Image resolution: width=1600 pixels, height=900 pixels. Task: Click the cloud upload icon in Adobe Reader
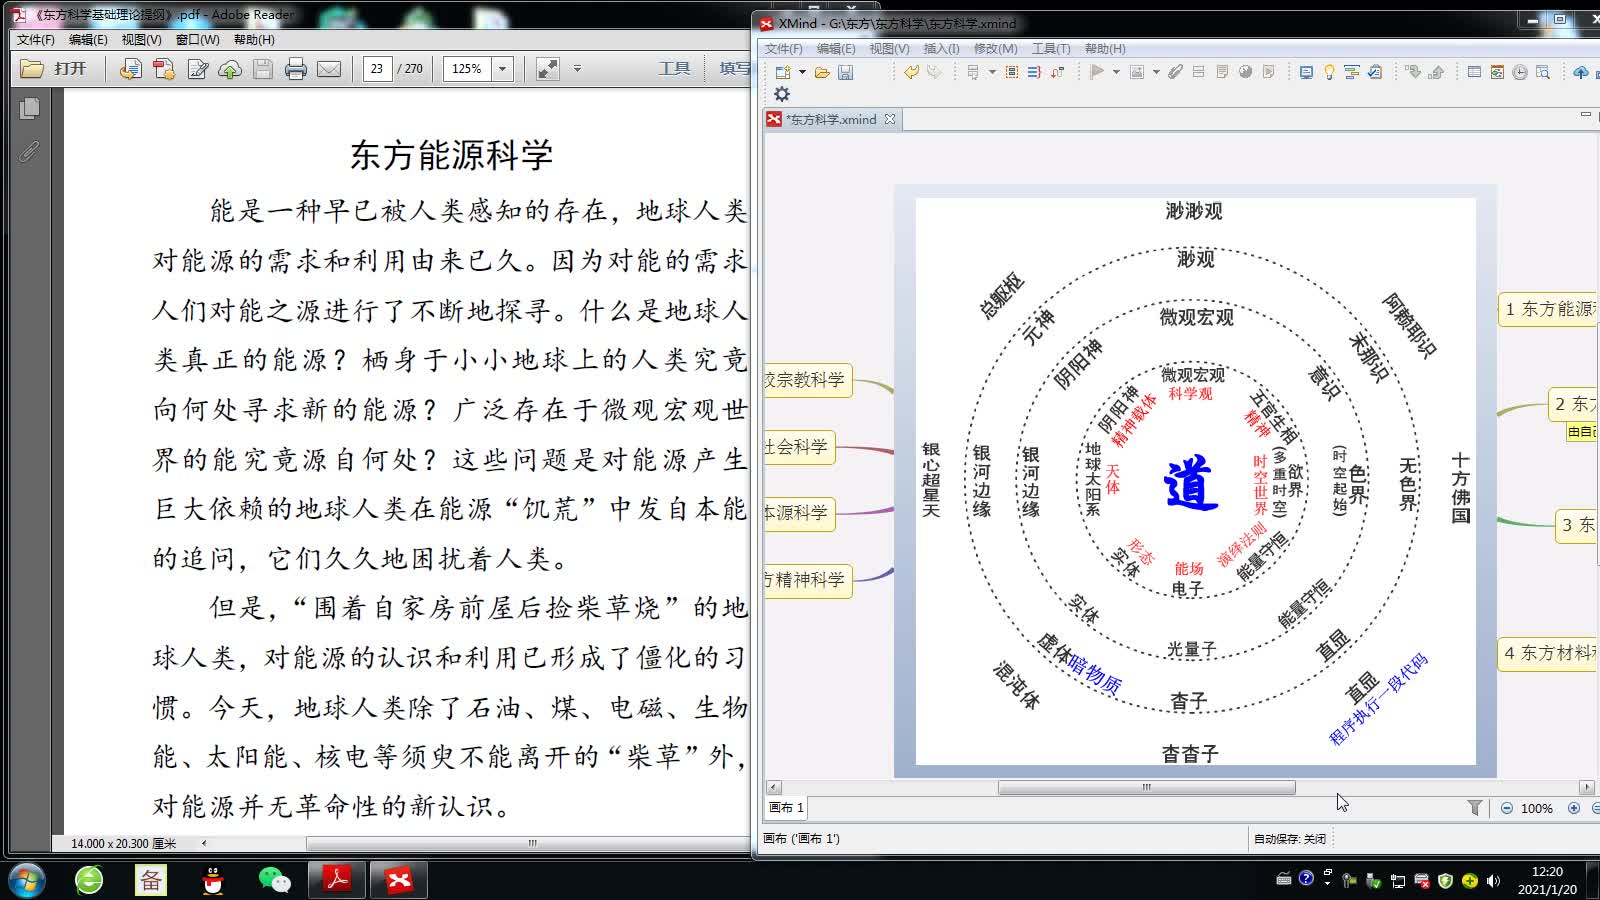(230, 69)
